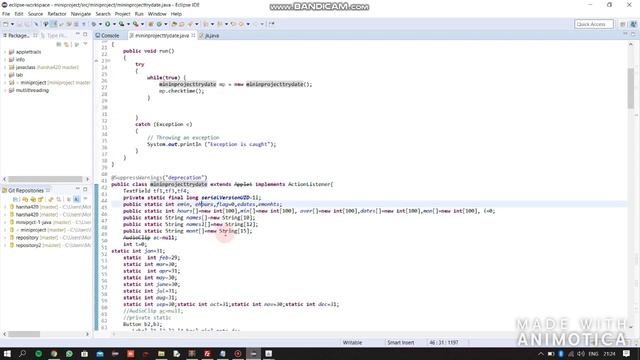The image size is (640, 360).
Task: Click the Git Repositories view tab
Action: click(x=25, y=190)
